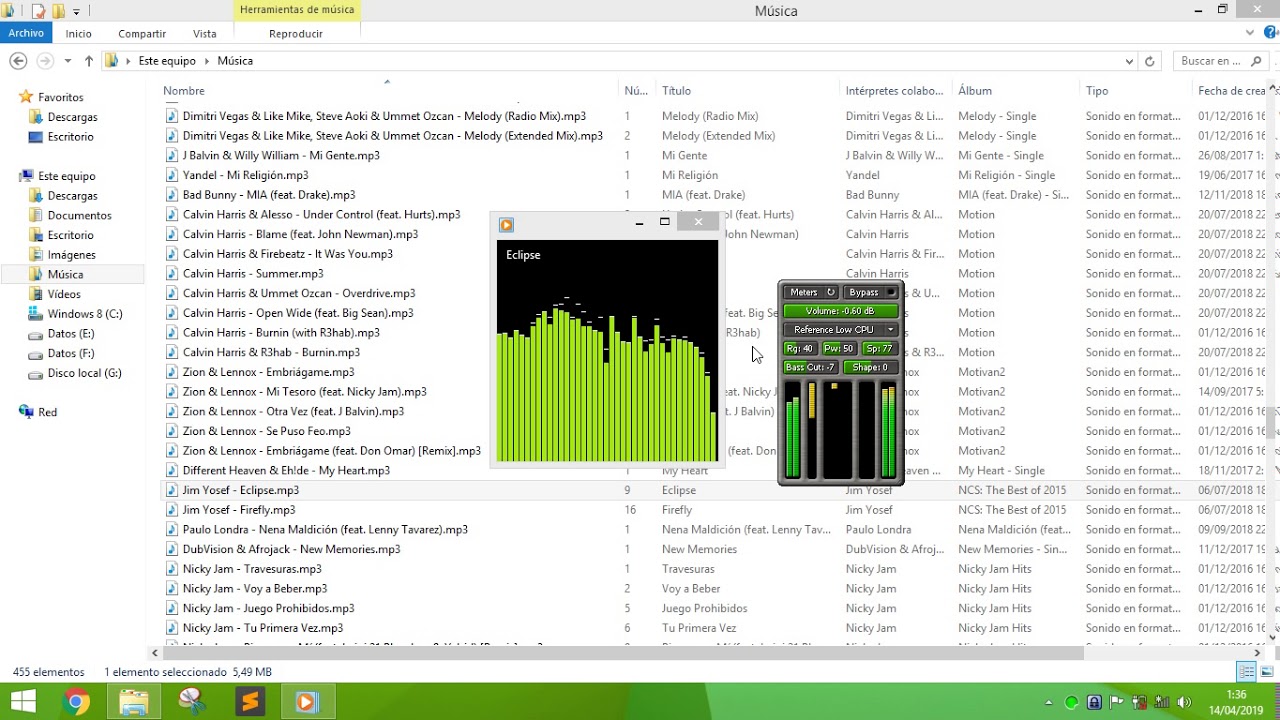Open the address bar history dropdown
The image size is (1280, 720).
coord(1130,61)
